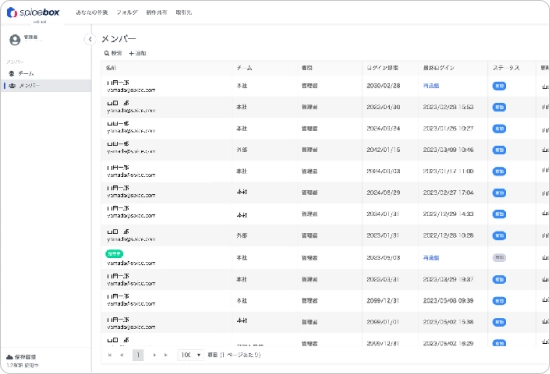This screenshot has height=374, width=550.
Task: Select page 1 in the pagination
Action: [138, 355]
